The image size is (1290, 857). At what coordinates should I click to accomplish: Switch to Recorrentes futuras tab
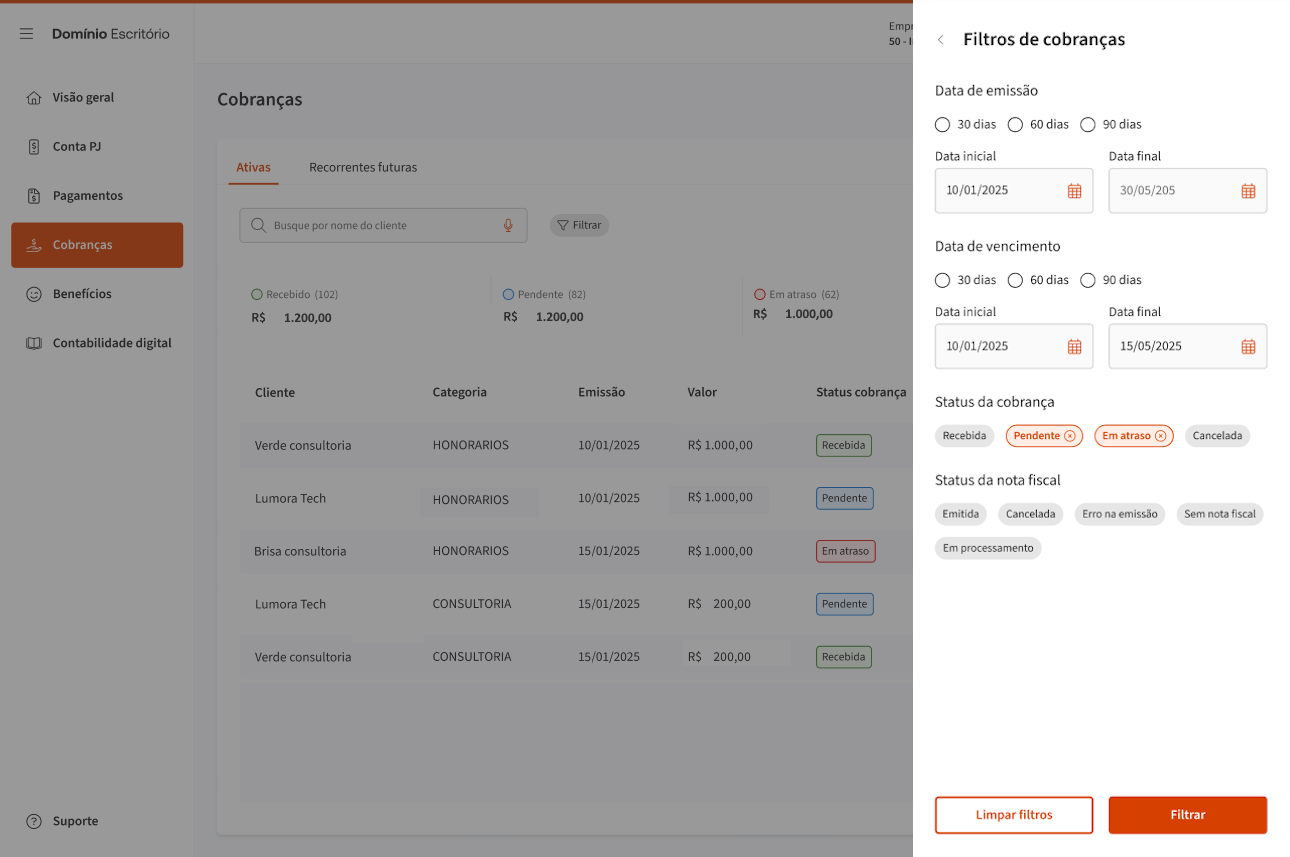363,168
